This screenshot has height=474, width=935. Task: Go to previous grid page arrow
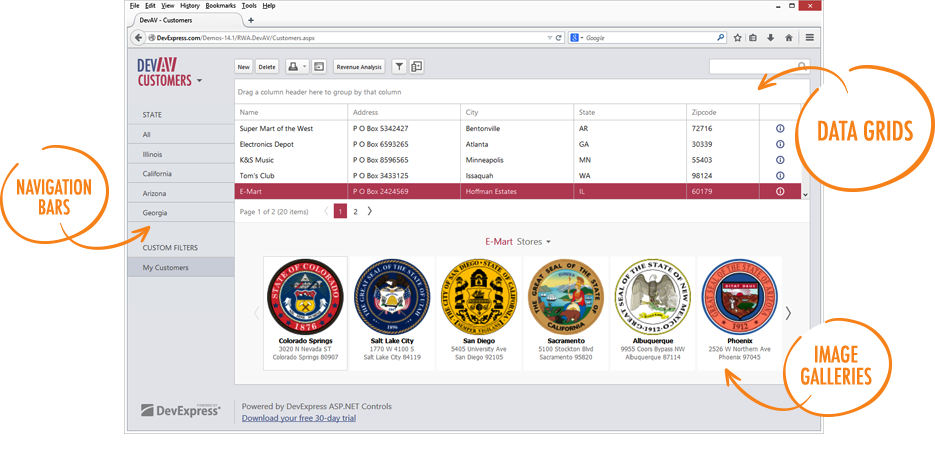coord(326,211)
